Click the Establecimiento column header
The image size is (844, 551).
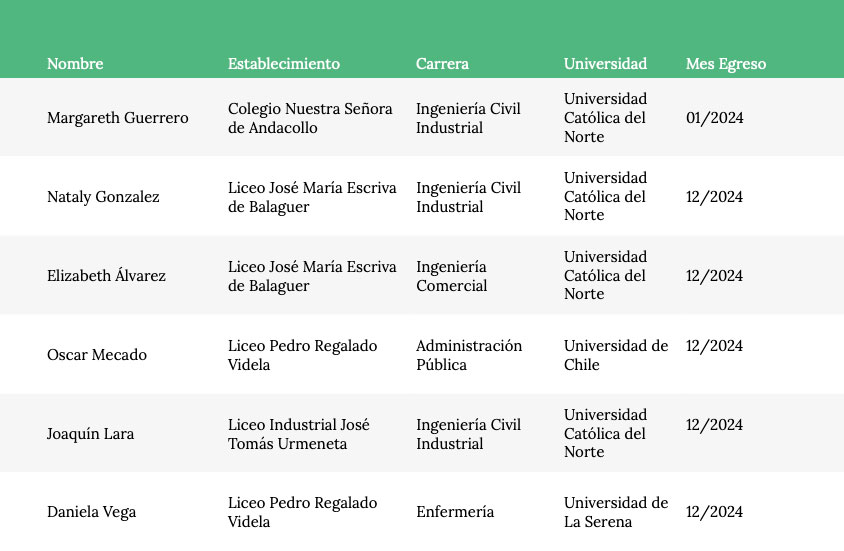tap(284, 64)
